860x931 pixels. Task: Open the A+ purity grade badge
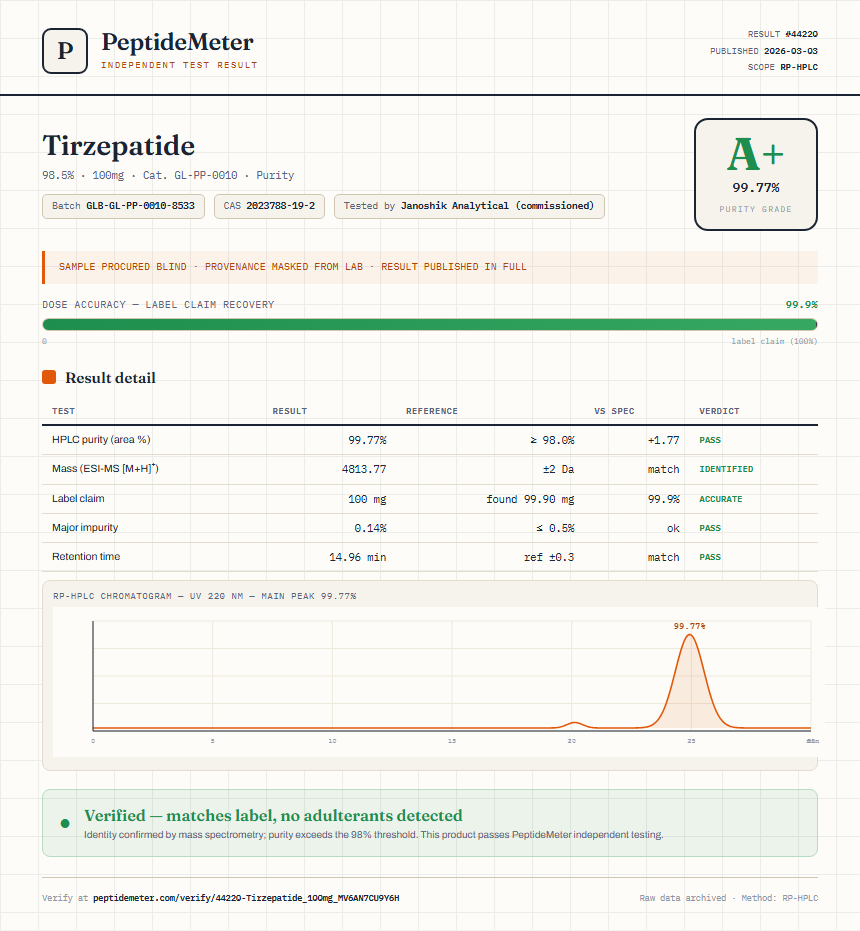[755, 174]
